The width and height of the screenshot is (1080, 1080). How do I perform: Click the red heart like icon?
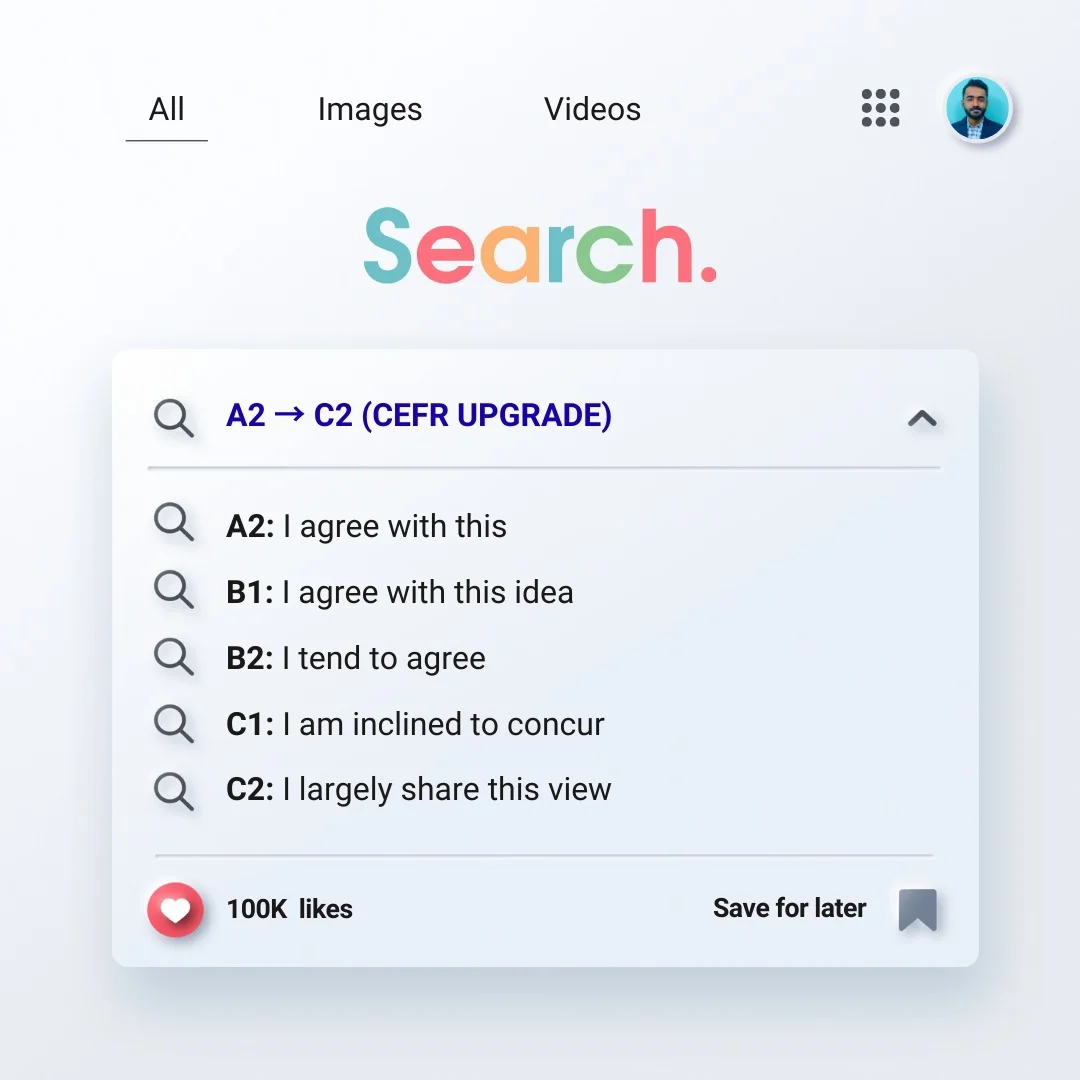[175, 909]
